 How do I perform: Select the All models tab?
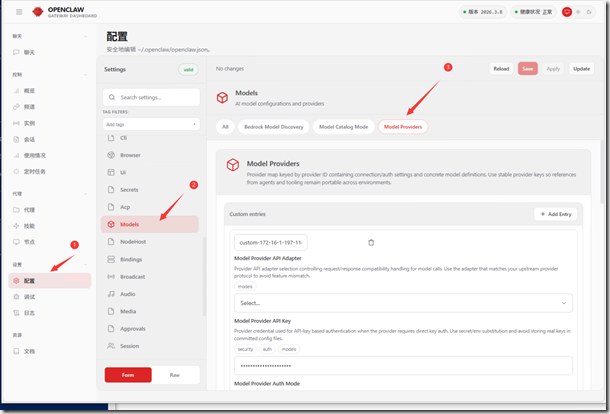226,127
